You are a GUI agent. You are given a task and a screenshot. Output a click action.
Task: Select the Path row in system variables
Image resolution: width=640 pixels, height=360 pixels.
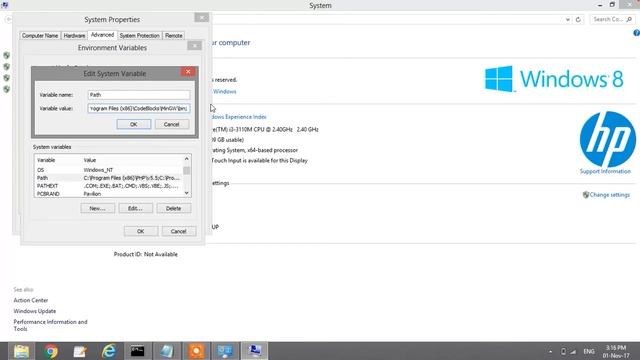(x=109, y=178)
